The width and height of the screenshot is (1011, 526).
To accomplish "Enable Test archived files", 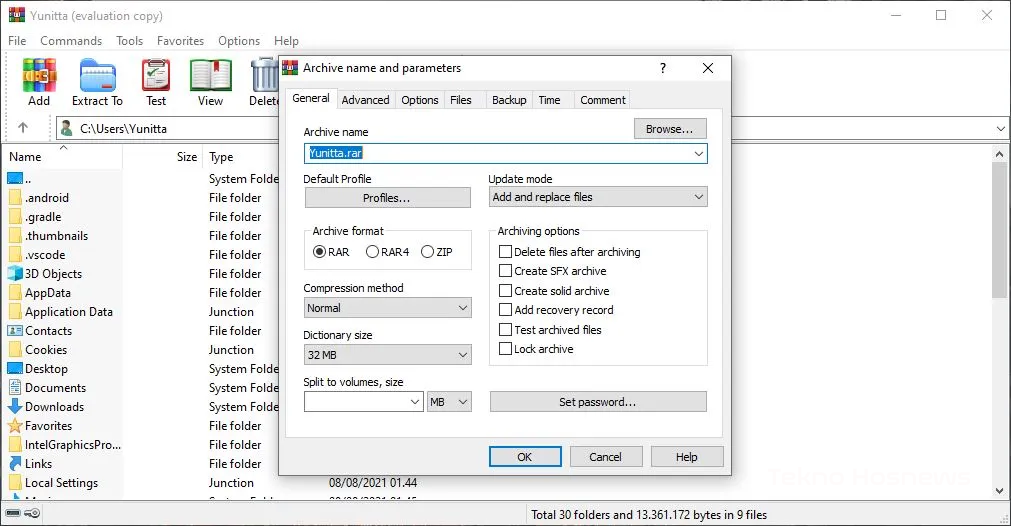I will [x=506, y=329].
